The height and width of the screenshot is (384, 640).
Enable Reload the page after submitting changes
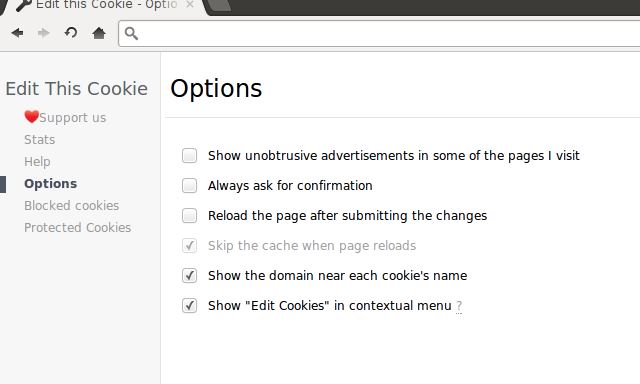(x=189, y=215)
